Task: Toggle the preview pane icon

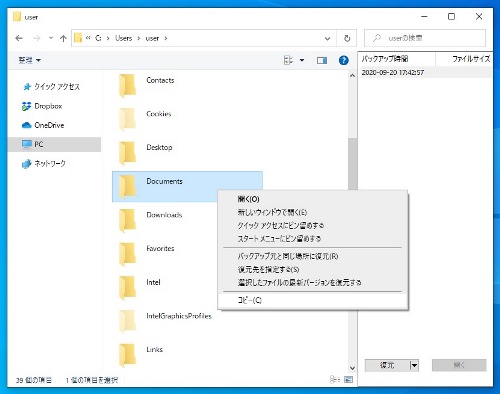Action: (x=322, y=60)
